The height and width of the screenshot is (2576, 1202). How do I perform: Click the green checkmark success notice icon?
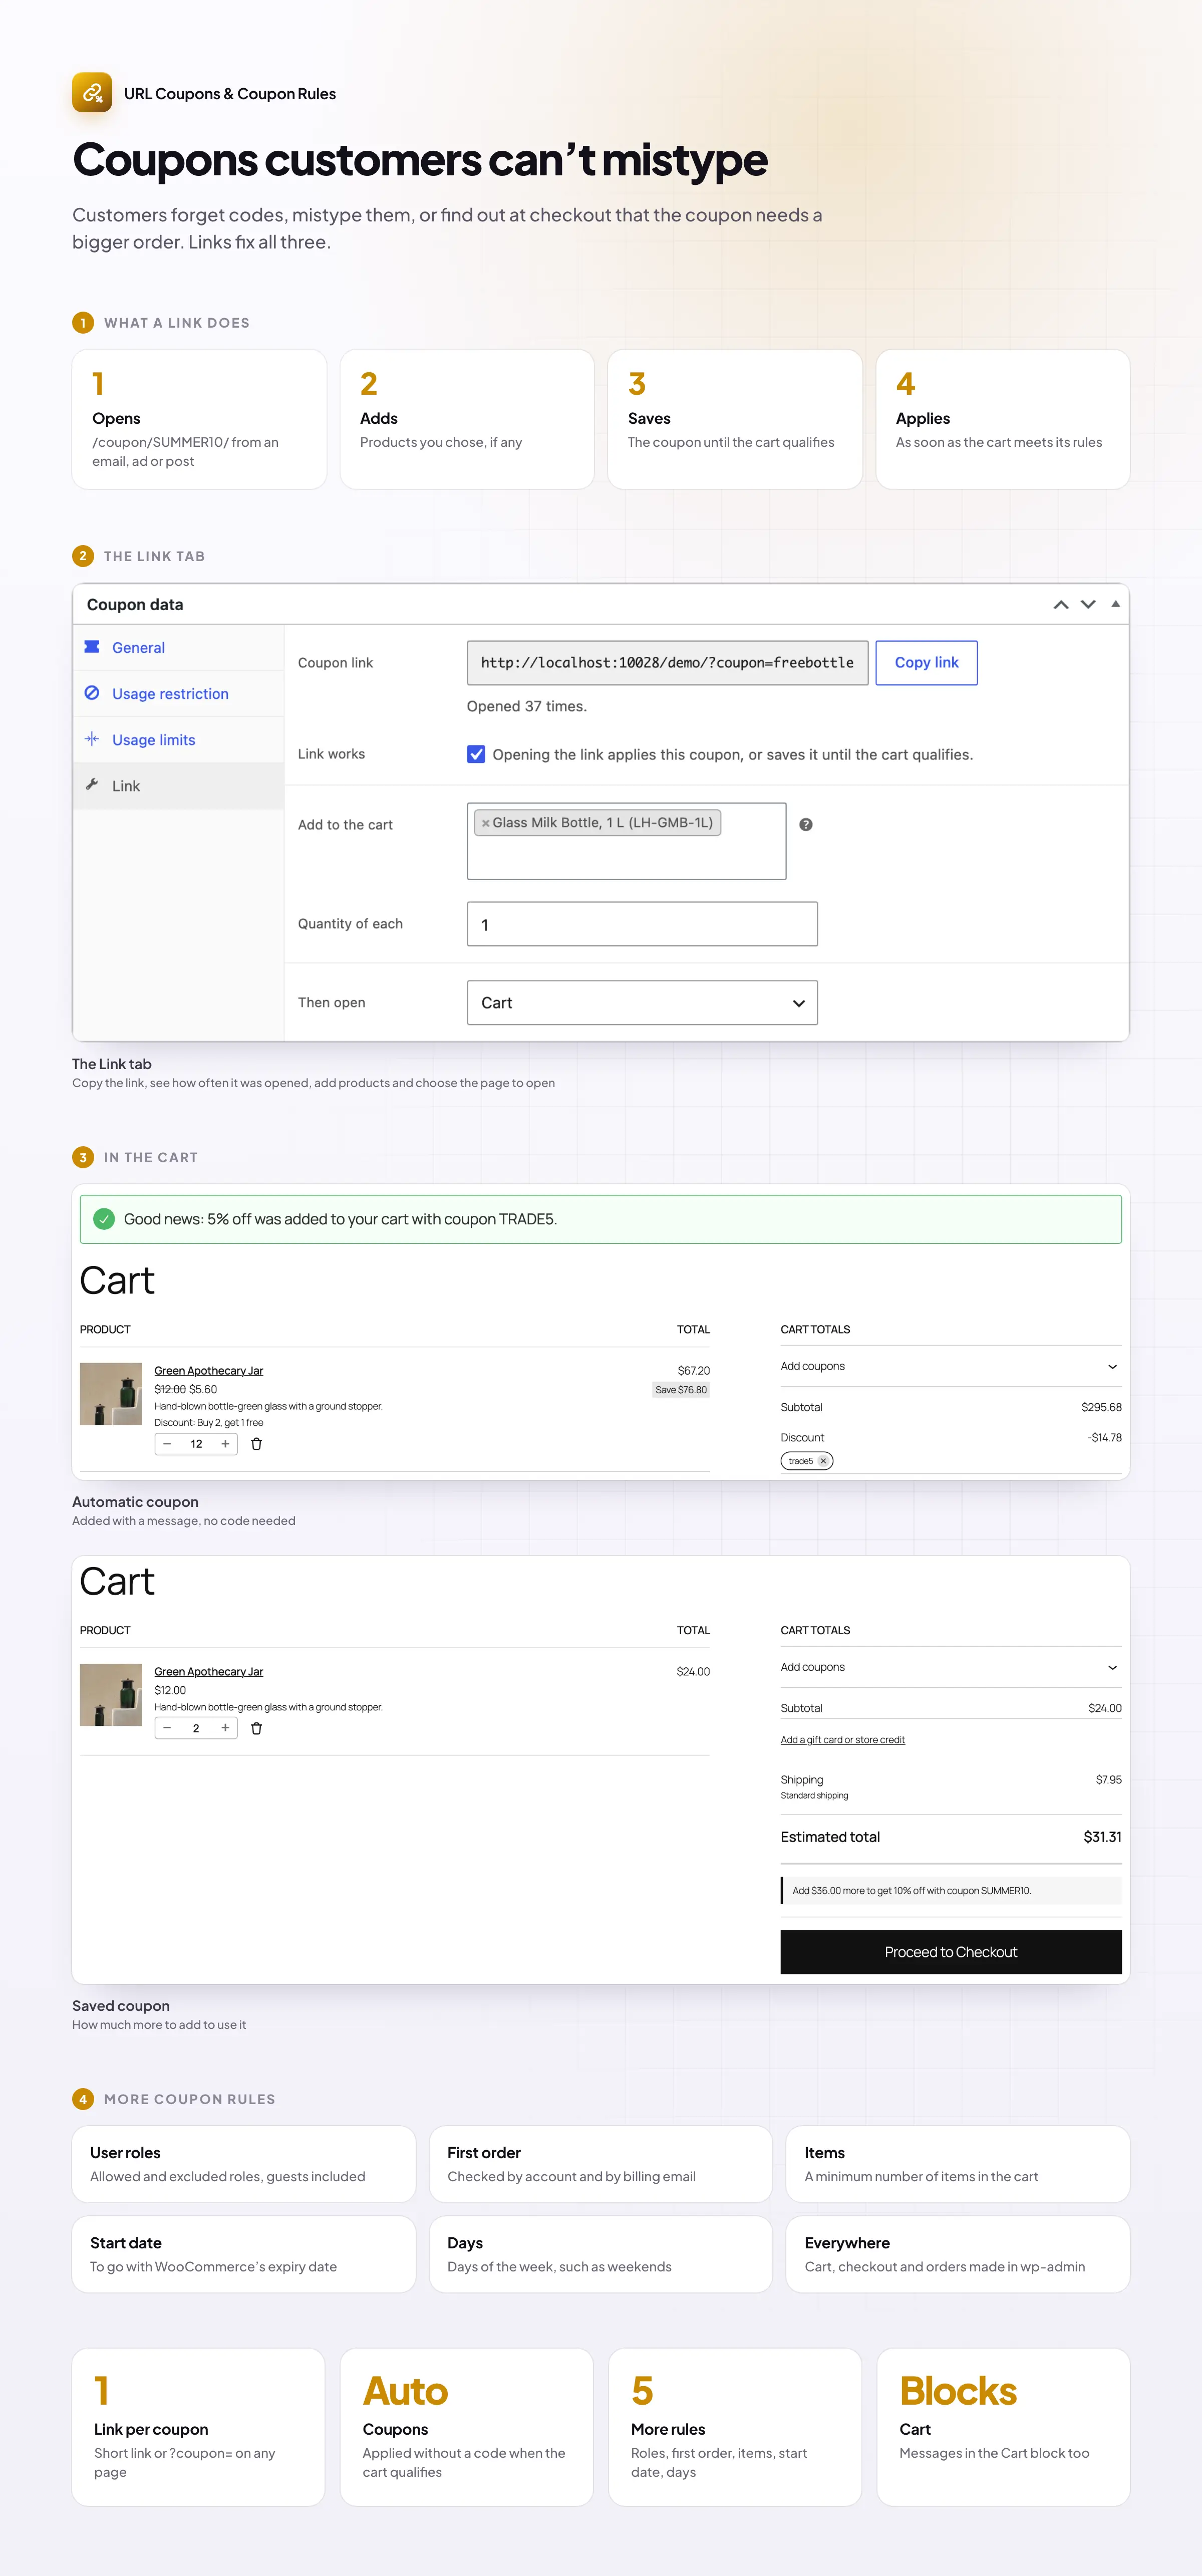104,1219
